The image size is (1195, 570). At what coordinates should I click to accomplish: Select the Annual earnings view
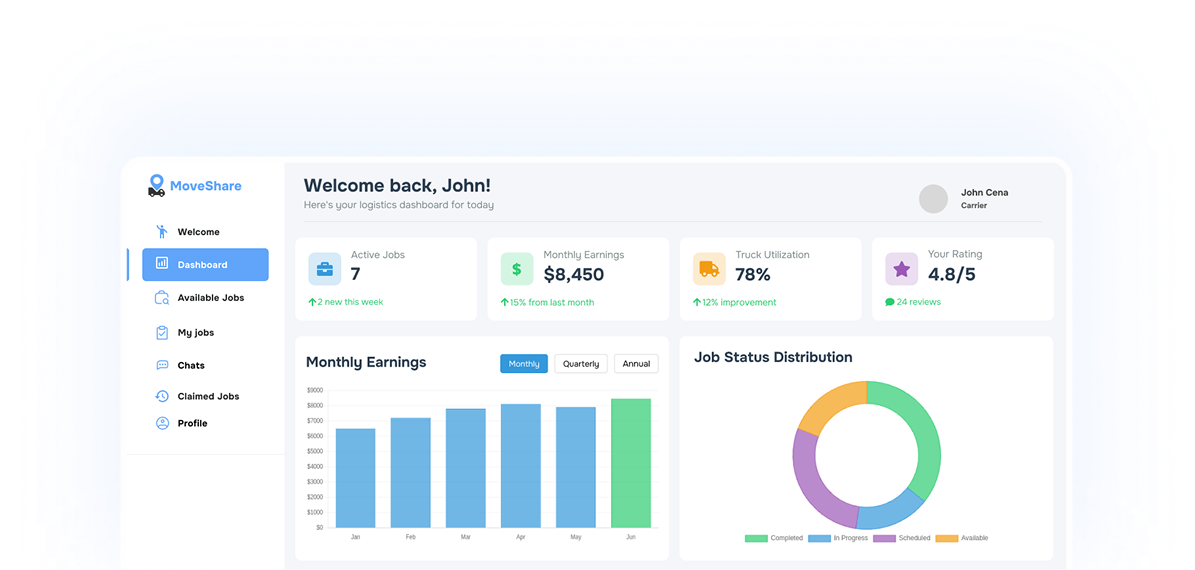[636, 364]
